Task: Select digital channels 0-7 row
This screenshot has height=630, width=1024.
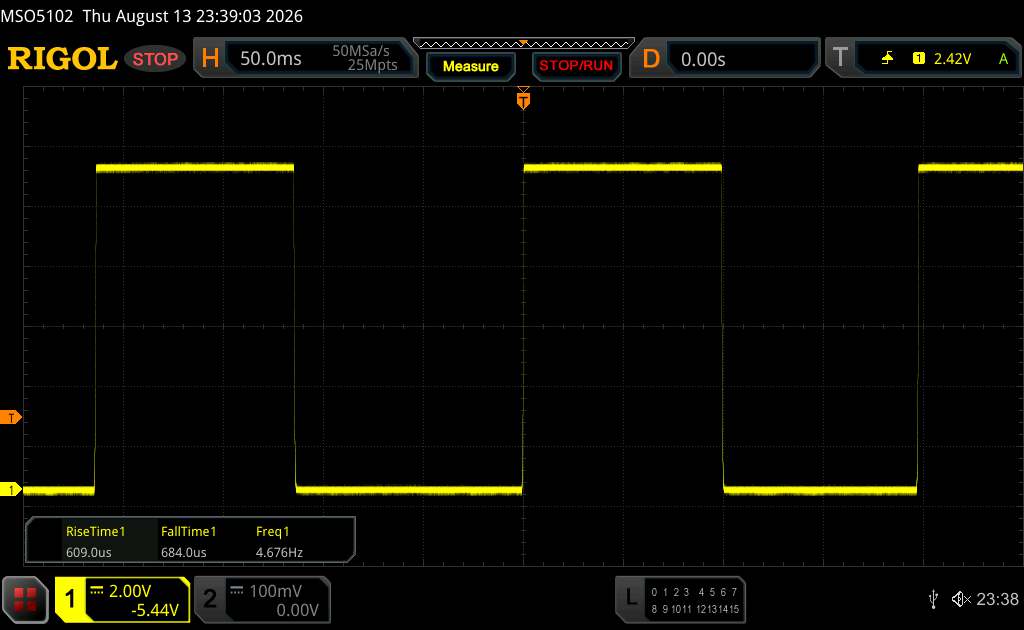Action: (694, 592)
